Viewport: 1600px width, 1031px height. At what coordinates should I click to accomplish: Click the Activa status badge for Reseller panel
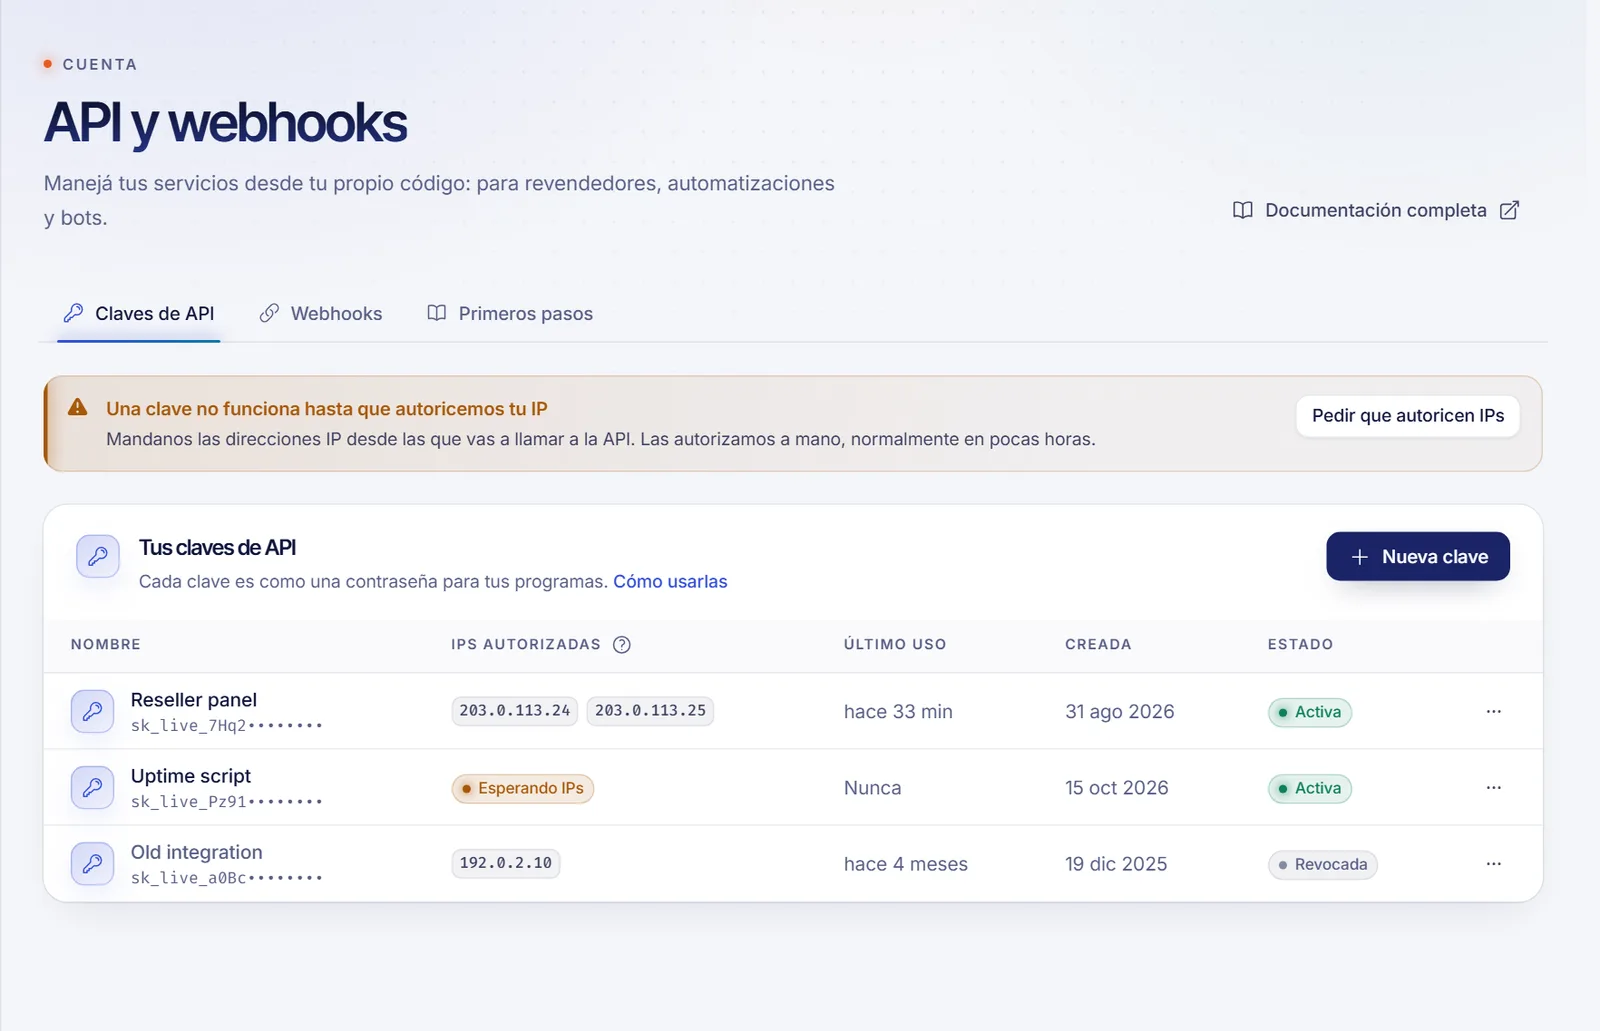coord(1310,712)
